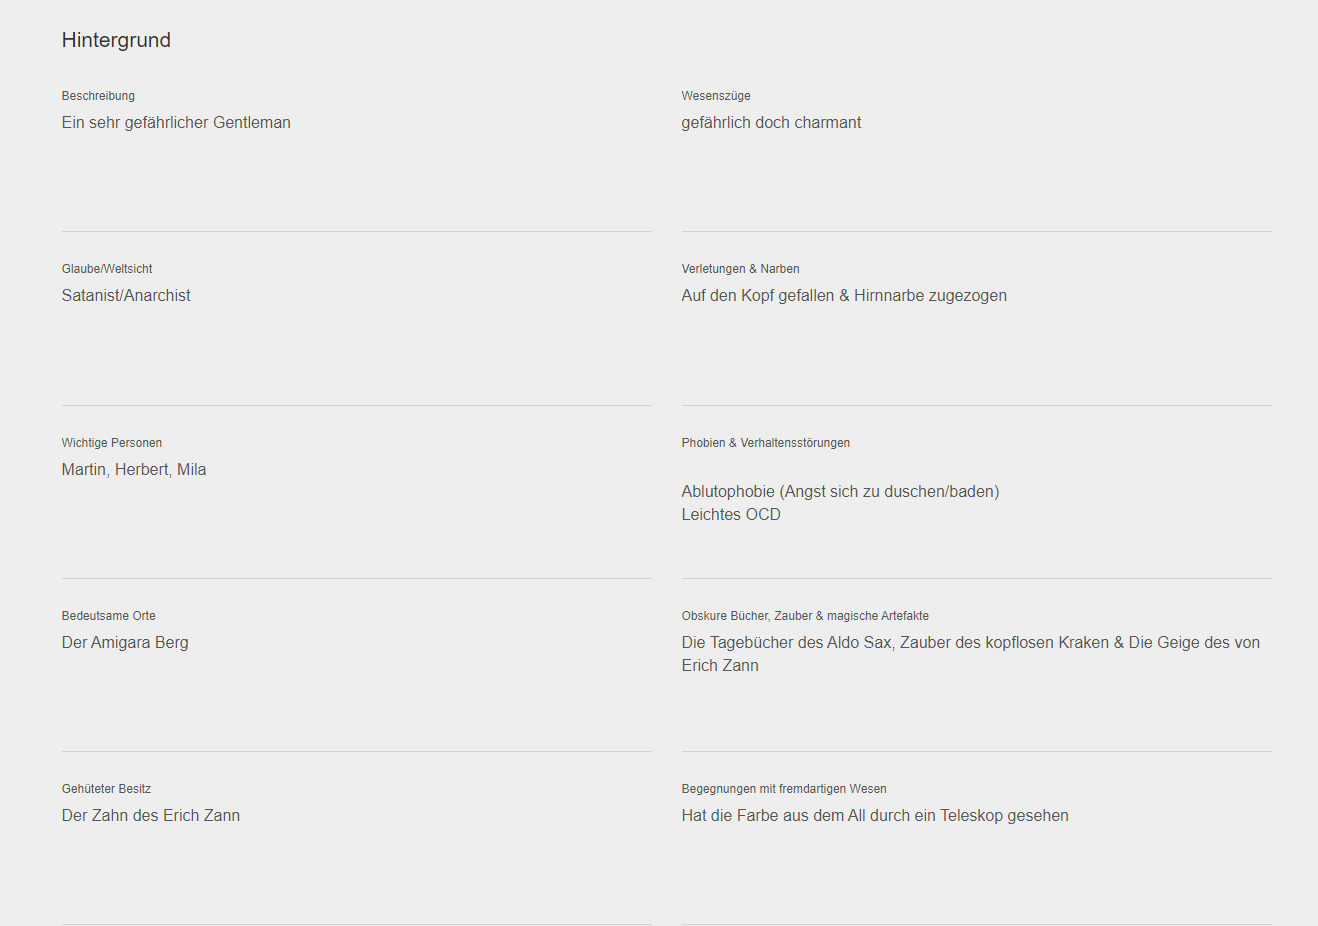Click the Wichtige Personen label
The image size is (1318, 926).
pyautogui.click(x=112, y=443)
